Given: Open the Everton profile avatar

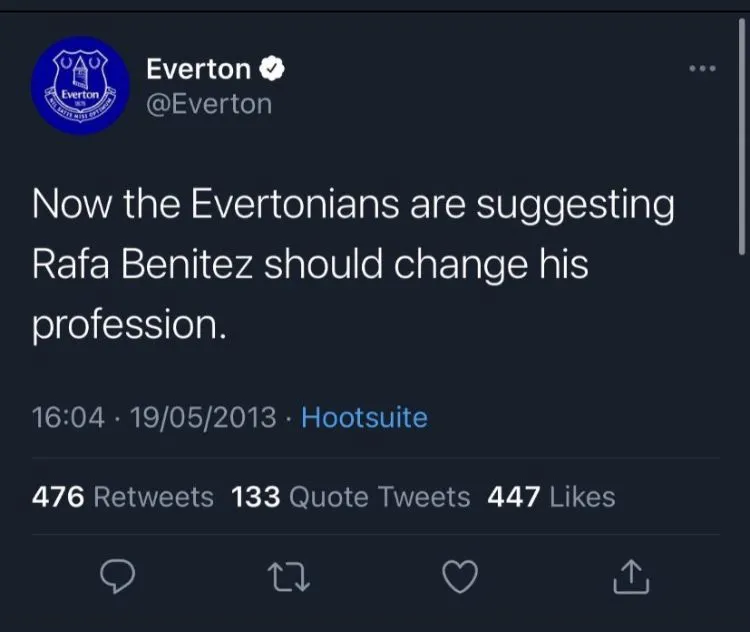Looking at the screenshot, I should click(x=80, y=85).
